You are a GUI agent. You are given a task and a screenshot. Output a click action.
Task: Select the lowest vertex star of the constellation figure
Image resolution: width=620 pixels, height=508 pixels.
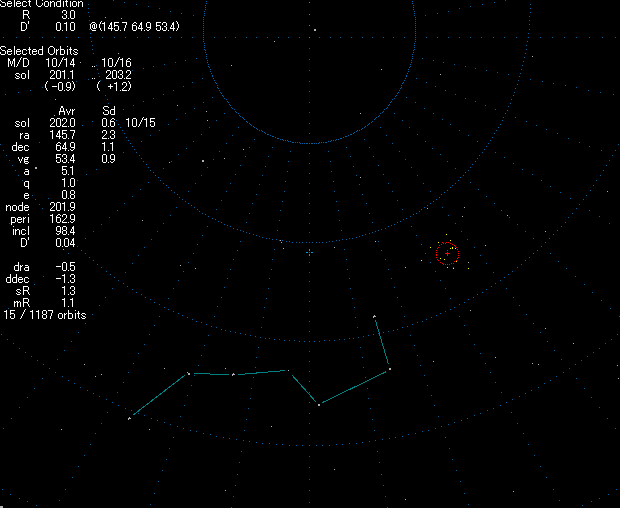pos(318,404)
